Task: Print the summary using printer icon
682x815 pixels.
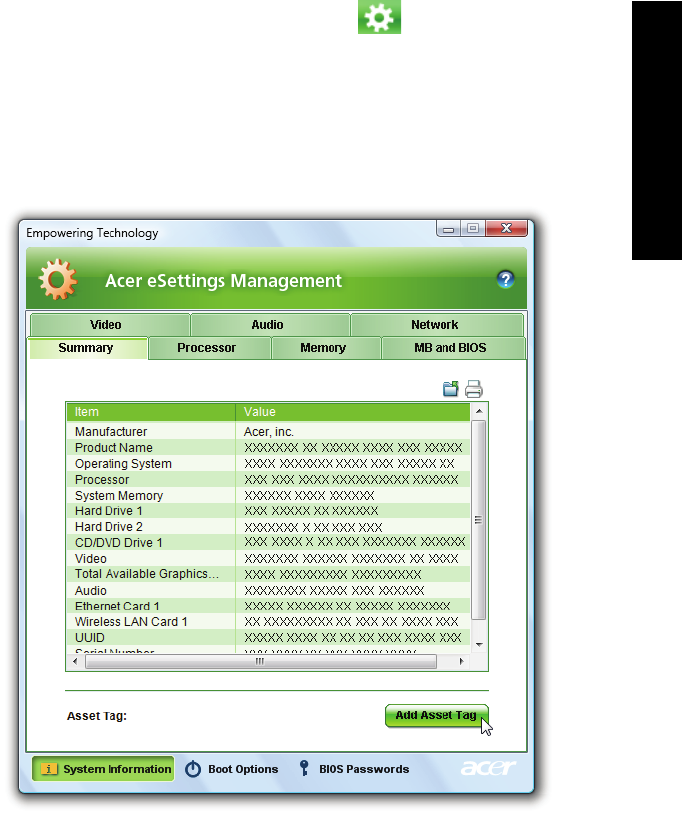Action: click(474, 389)
